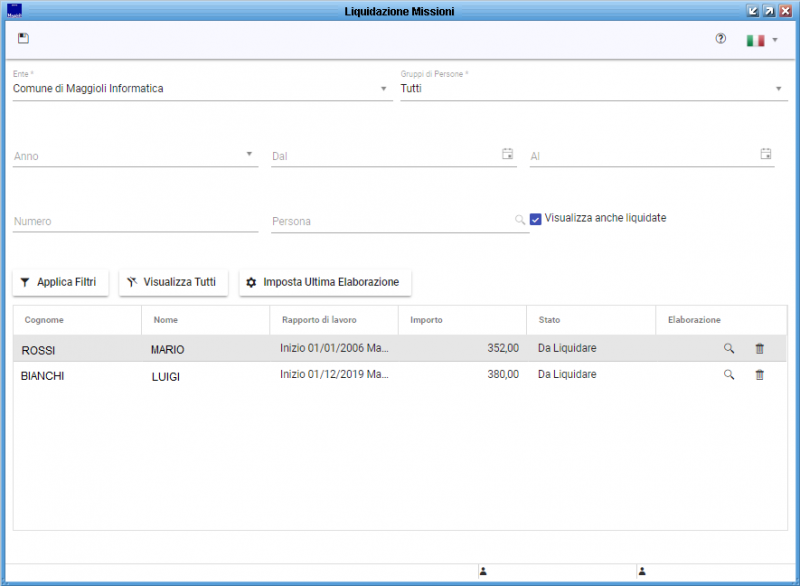The image size is (800, 586).
Task: Sort by the Importo column header
Action: 426,320
